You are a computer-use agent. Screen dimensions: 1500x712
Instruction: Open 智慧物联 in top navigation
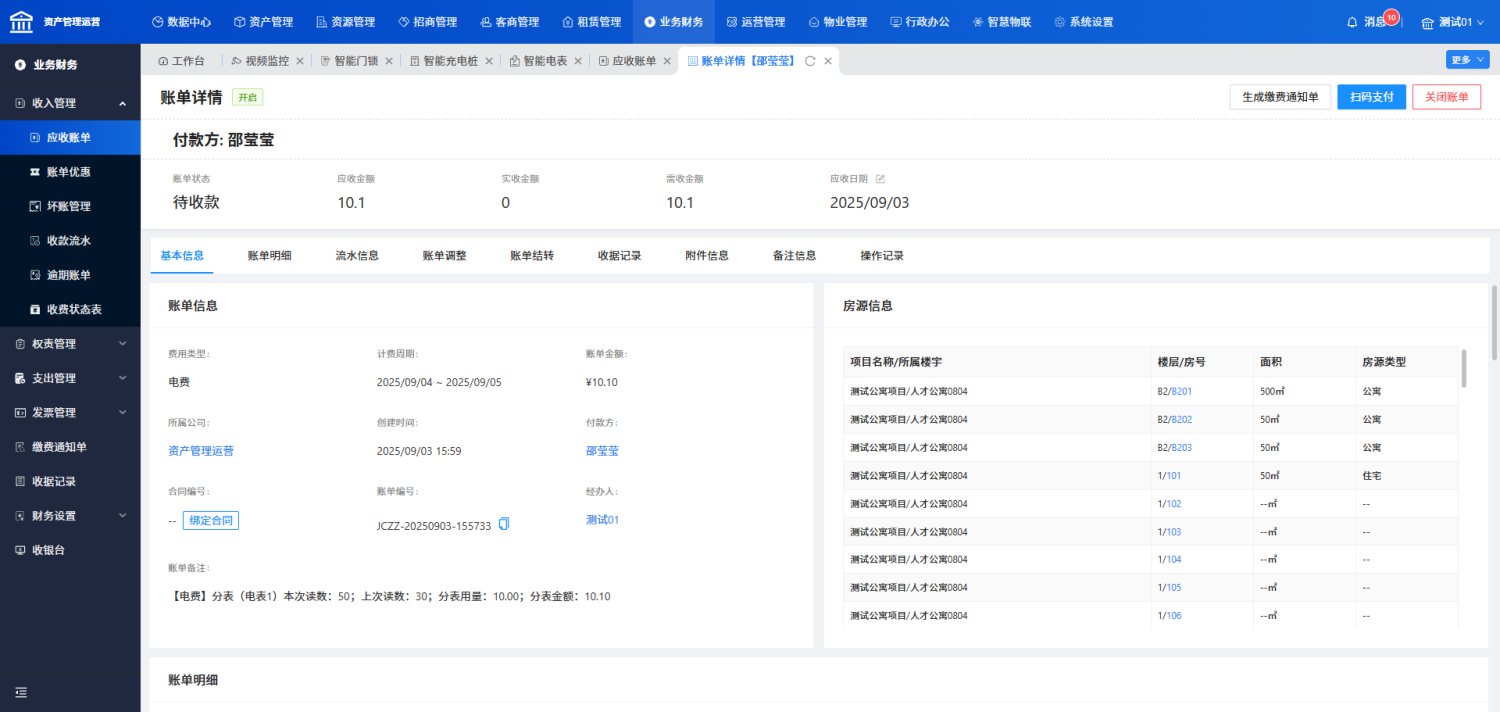click(x=1001, y=22)
